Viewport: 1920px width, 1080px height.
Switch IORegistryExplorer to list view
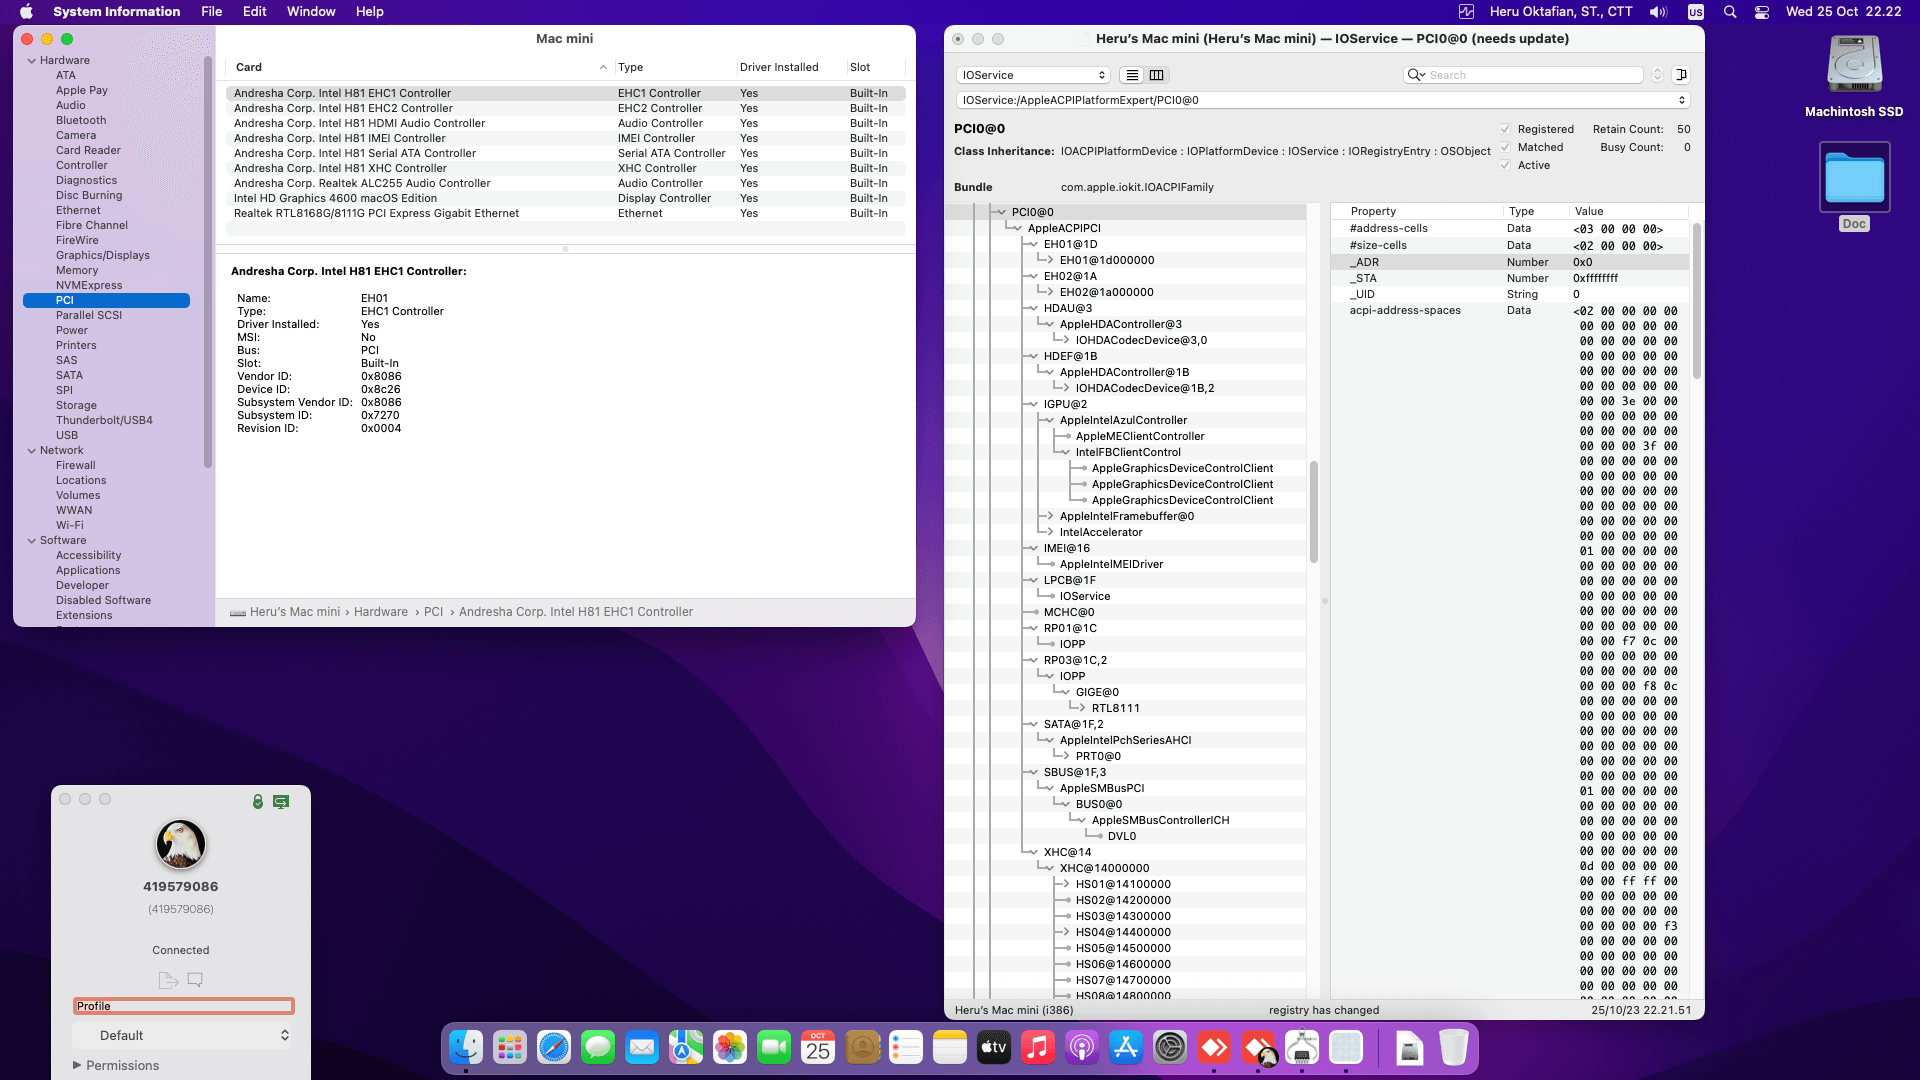click(1132, 75)
